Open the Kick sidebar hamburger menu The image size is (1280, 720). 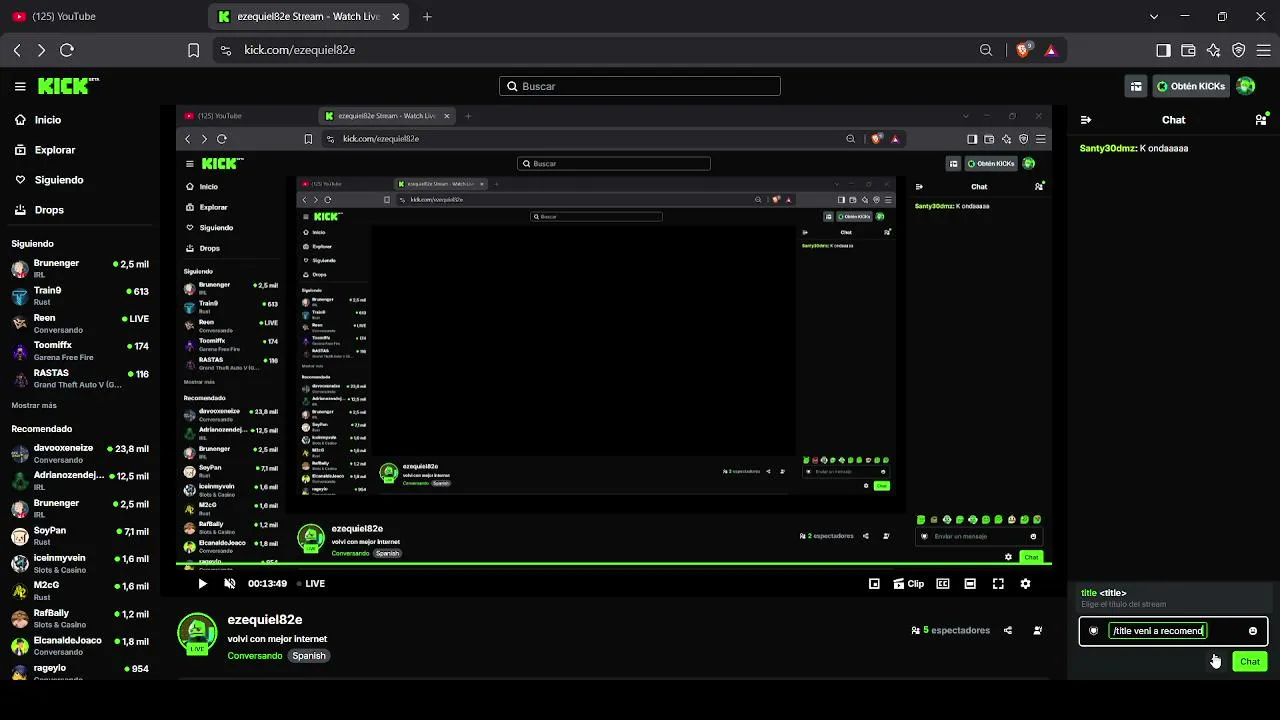[20, 86]
